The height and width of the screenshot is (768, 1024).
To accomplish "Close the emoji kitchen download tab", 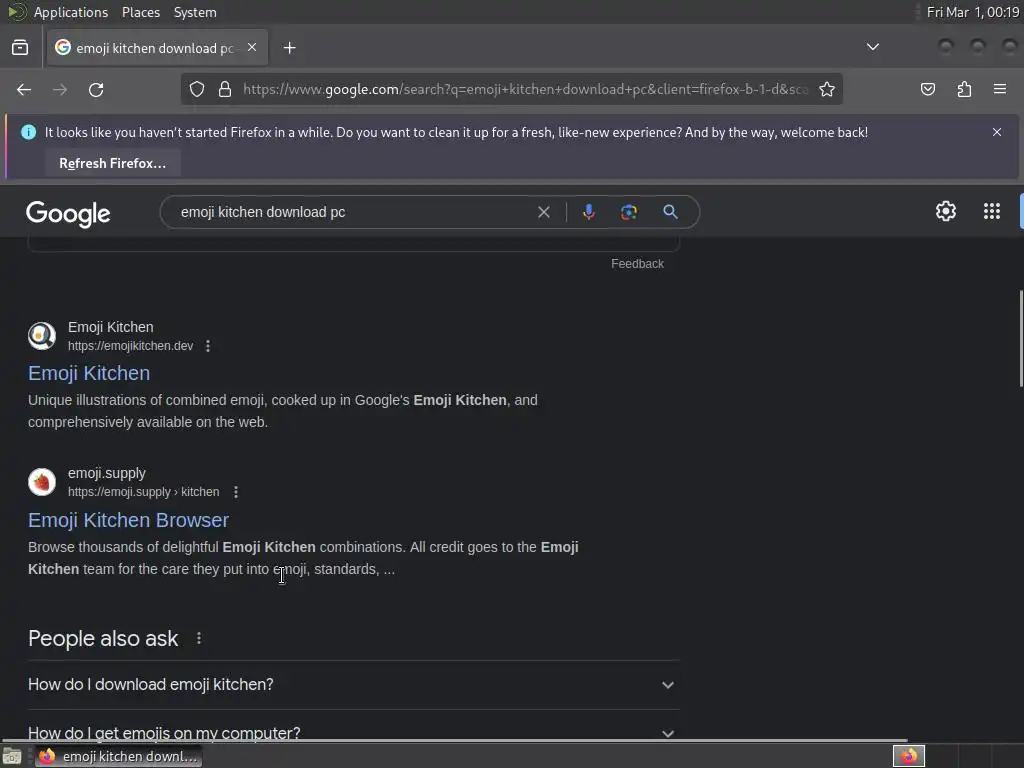I will tap(252, 48).
